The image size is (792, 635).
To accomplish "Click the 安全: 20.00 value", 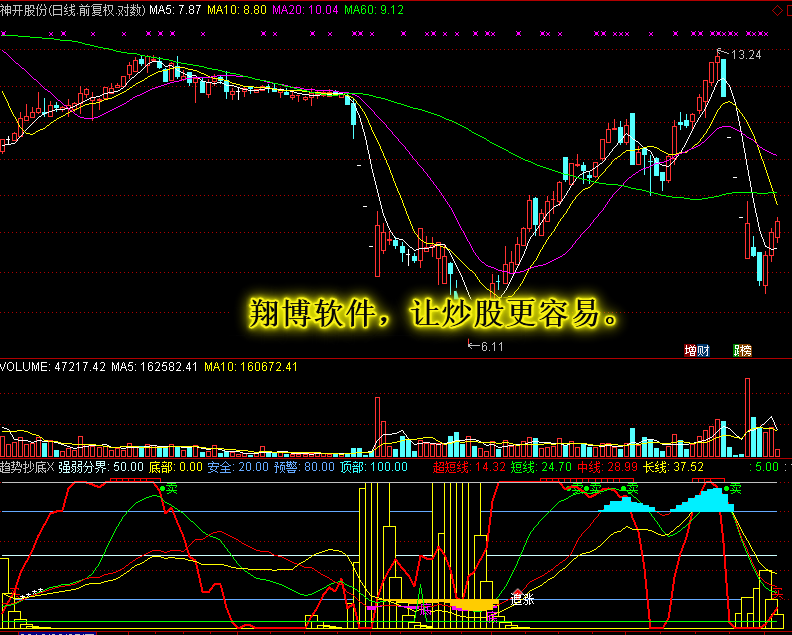I will point(238,467).
